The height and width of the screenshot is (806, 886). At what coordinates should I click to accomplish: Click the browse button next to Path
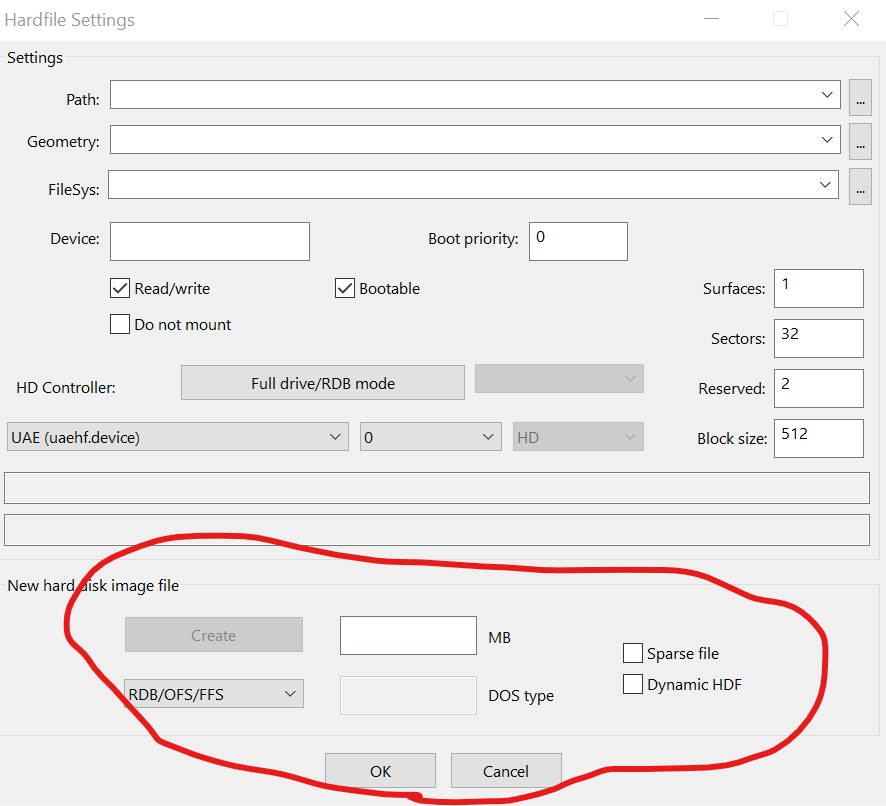tap(860, 96)
